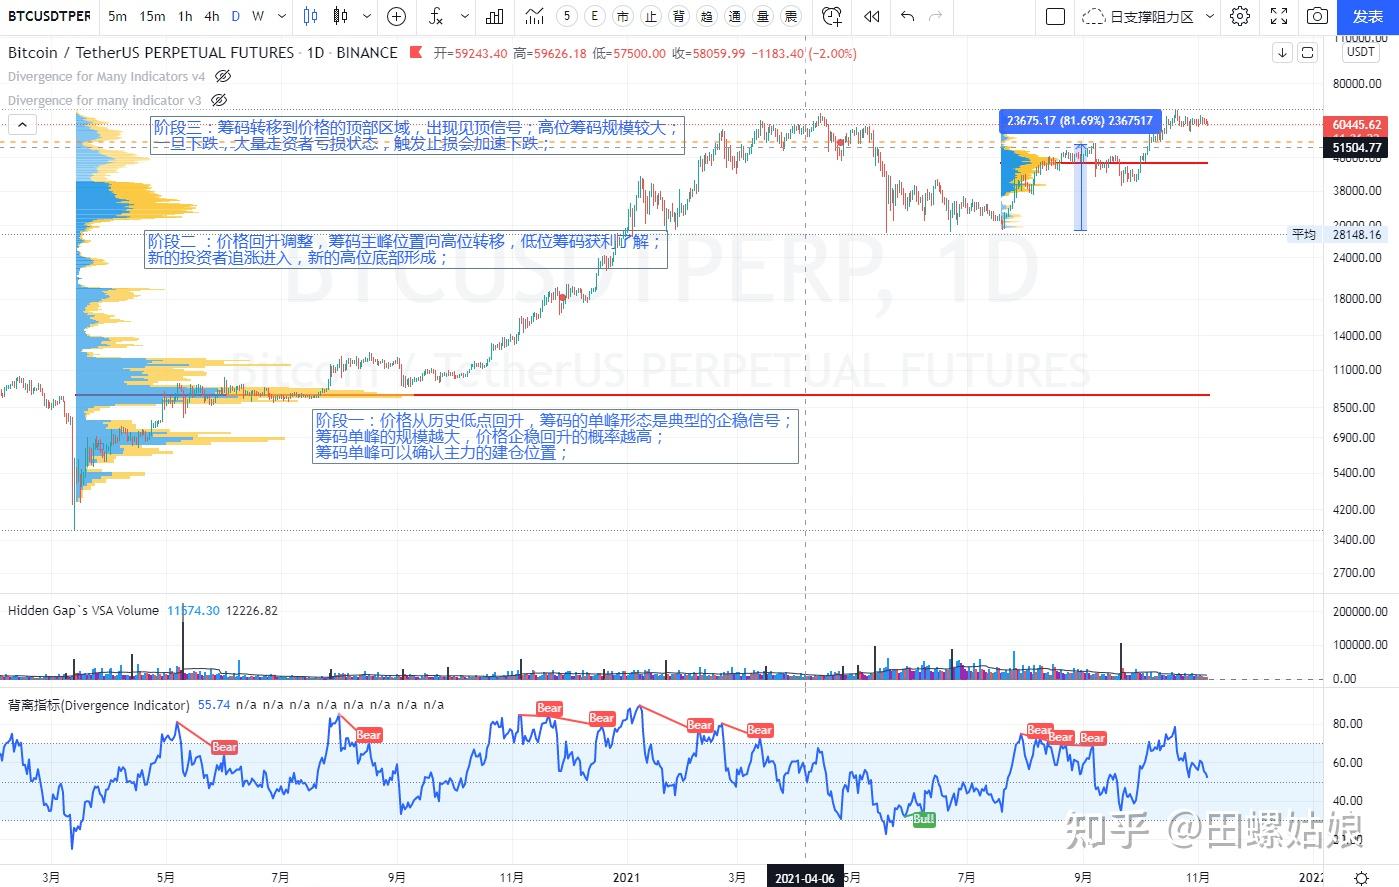The width and height of the screenshot is (1399, 887).
Task: Create a price alert with alarm icon
Action: [x=832, y=16]
